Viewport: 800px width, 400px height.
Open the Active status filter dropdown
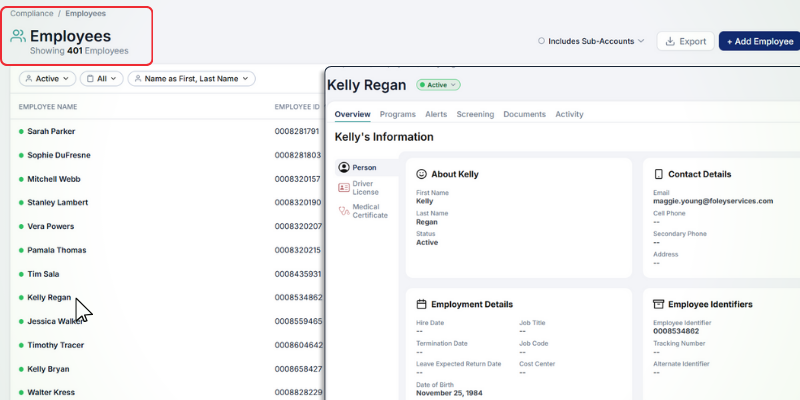pos(47,79)
